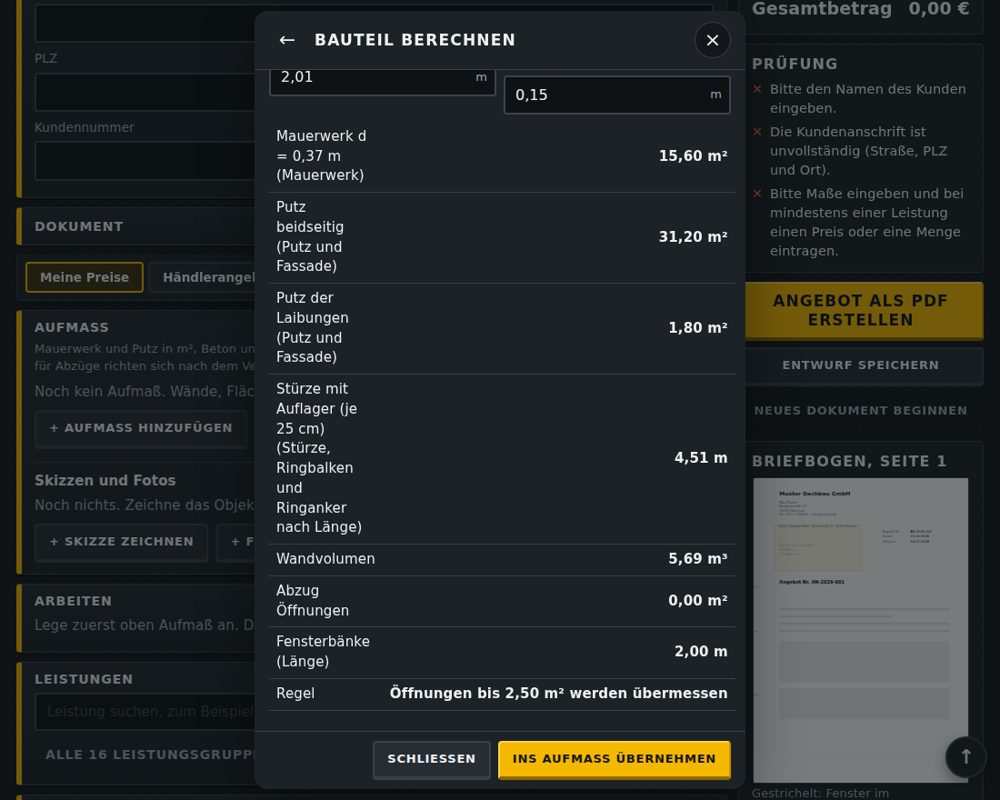This screenshot has width=1000, height=800.
Task: Click the Schliessen button
Action: (x=432, y=759)
